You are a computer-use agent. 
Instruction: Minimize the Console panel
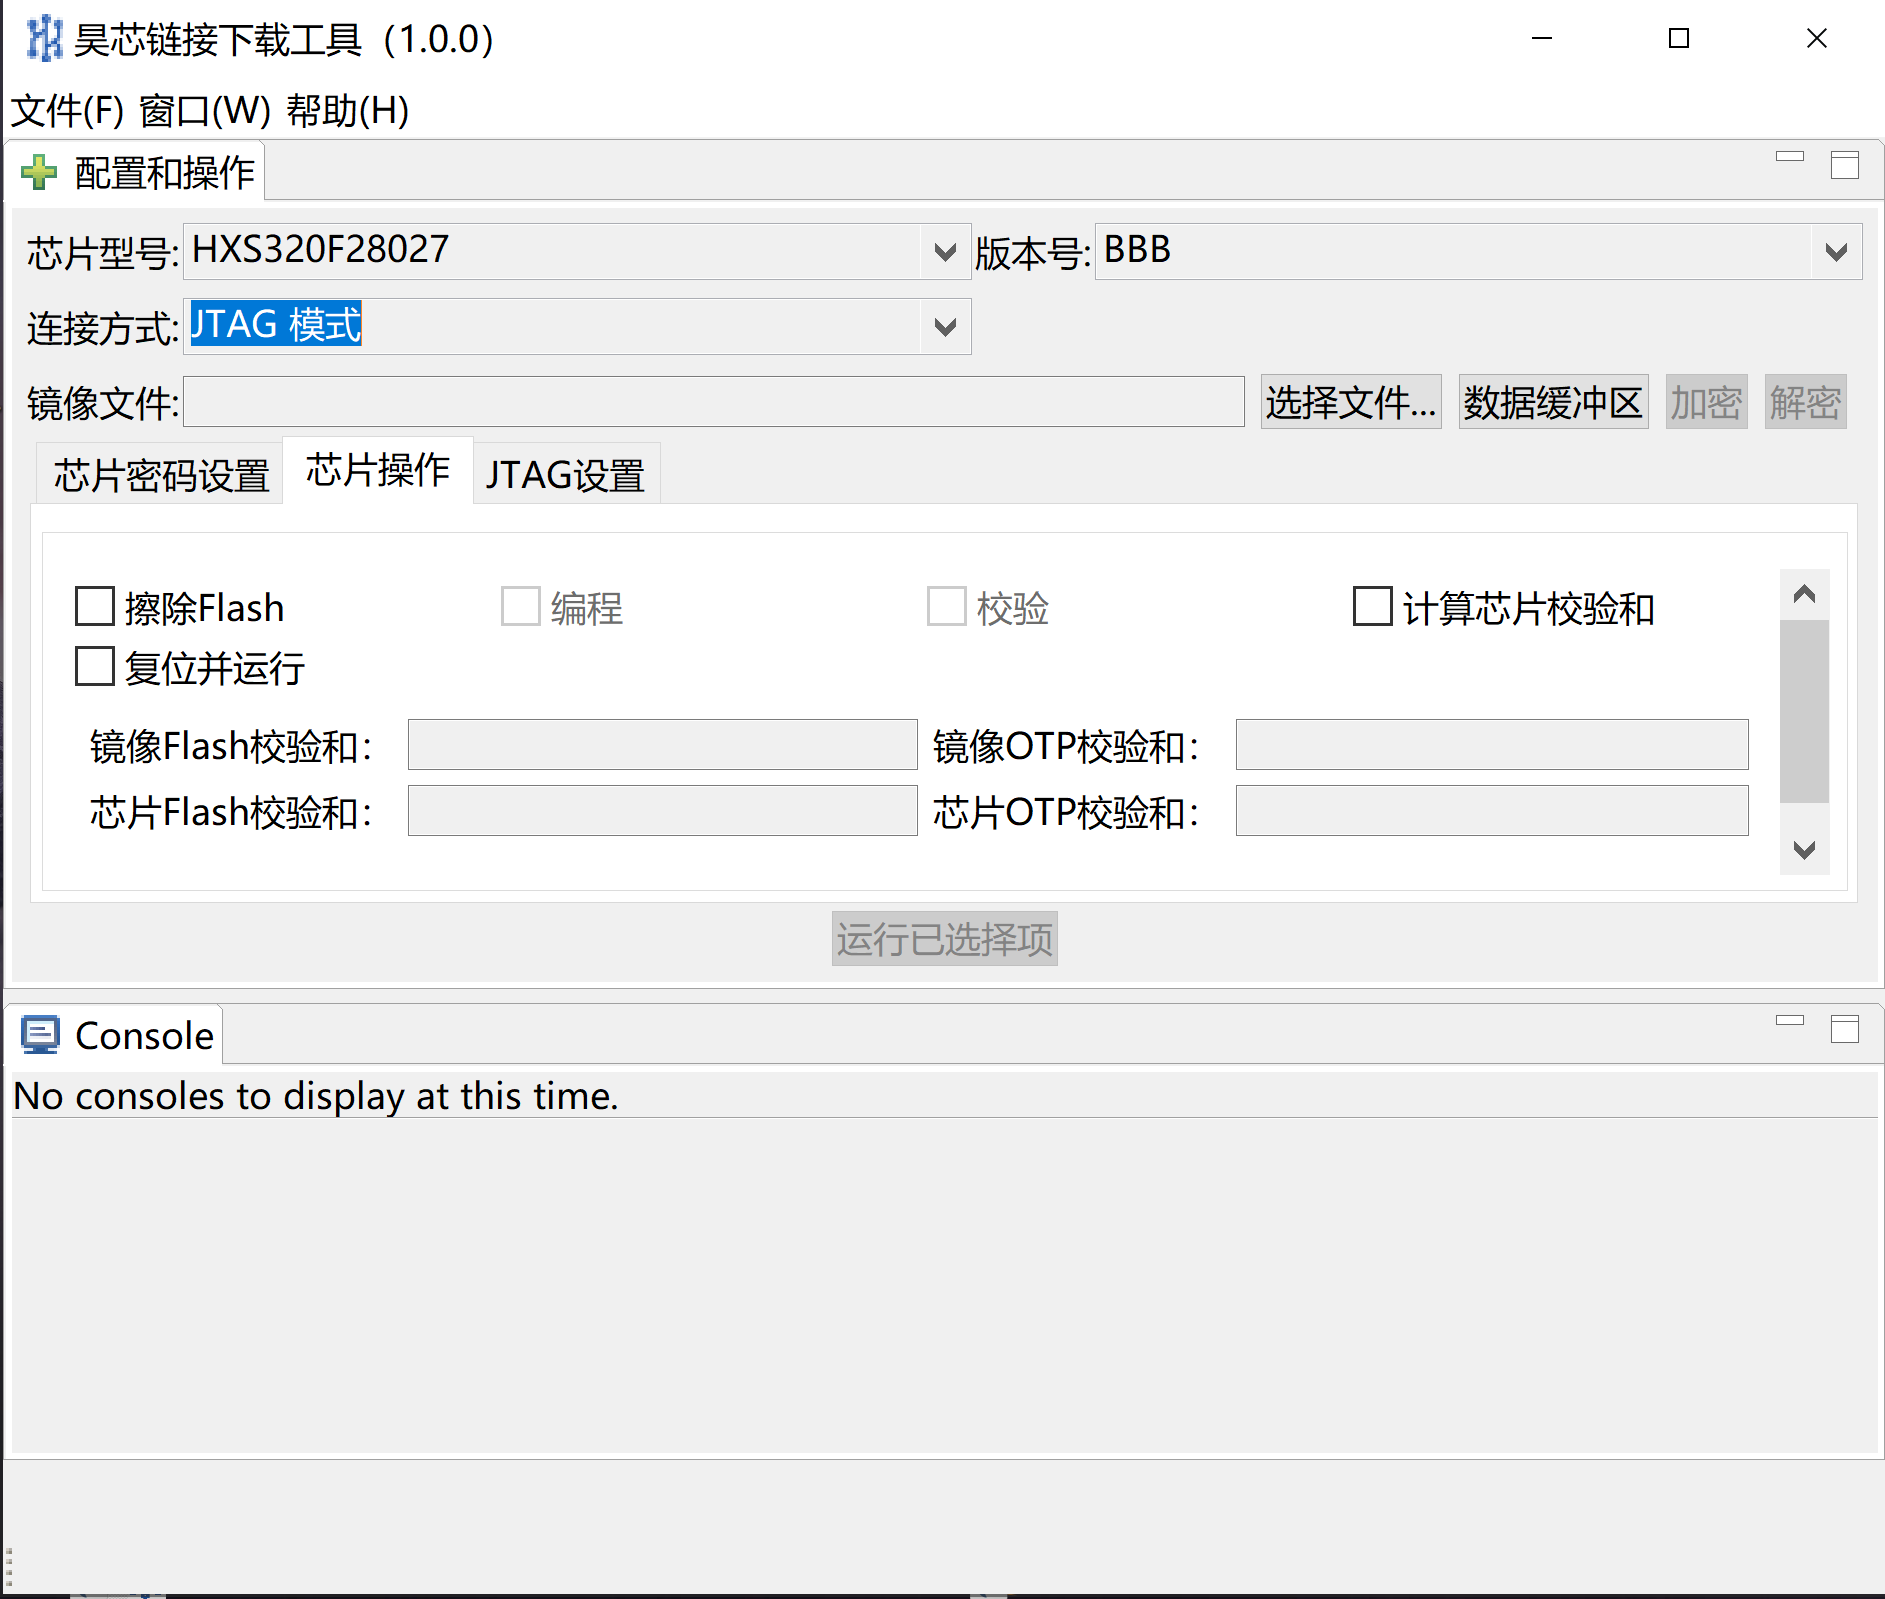[1790, 1020]
